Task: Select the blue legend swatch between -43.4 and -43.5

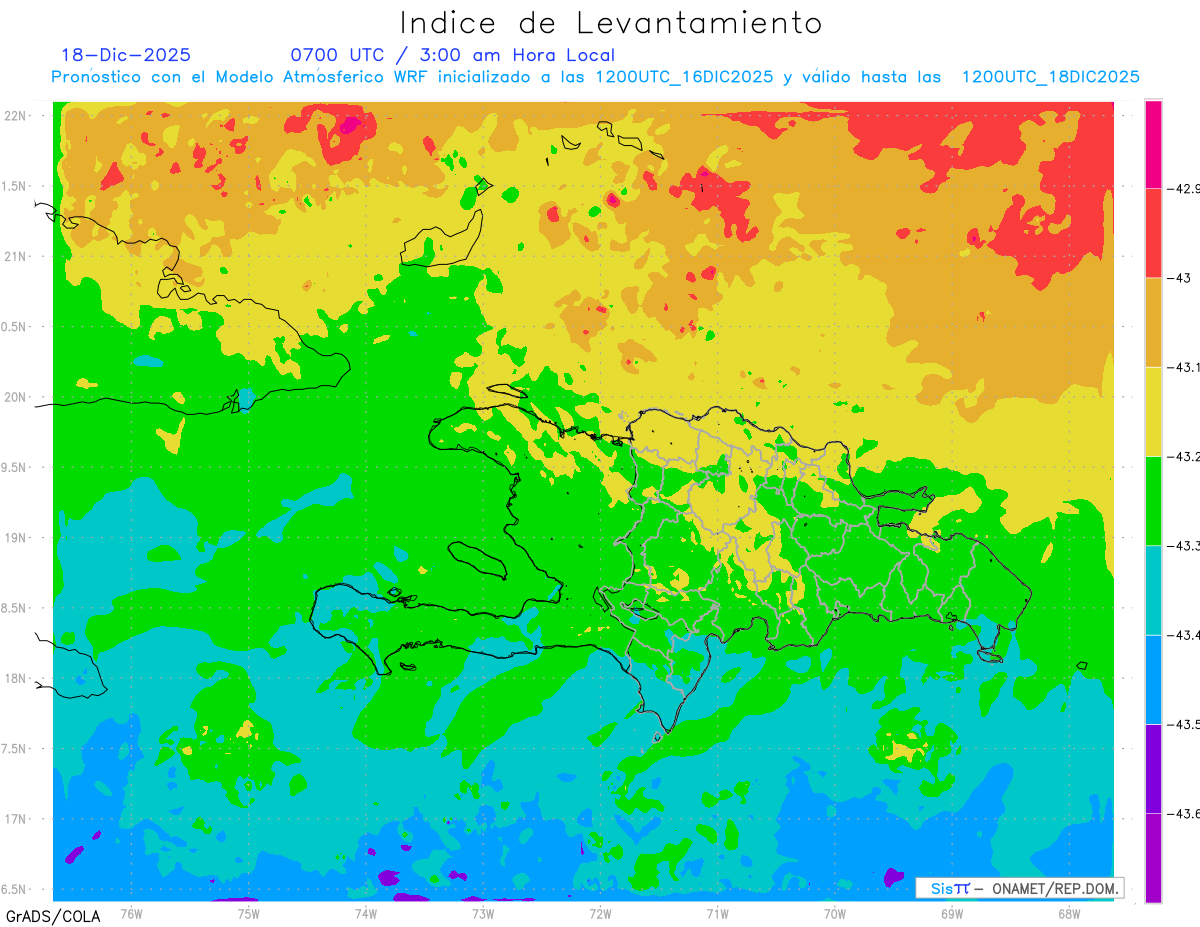Action: pyautogui.click(x=1153, y=679)
